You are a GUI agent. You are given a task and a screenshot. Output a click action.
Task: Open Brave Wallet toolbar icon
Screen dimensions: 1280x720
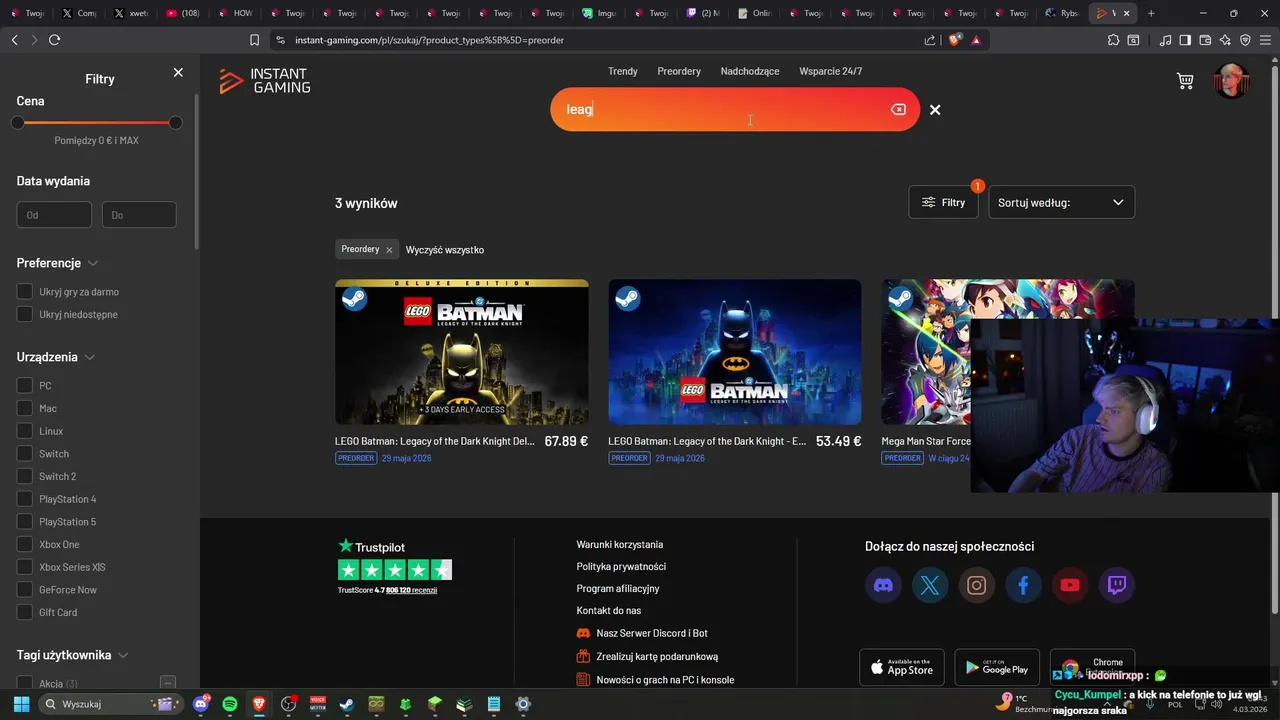[x=1205, y=40]
